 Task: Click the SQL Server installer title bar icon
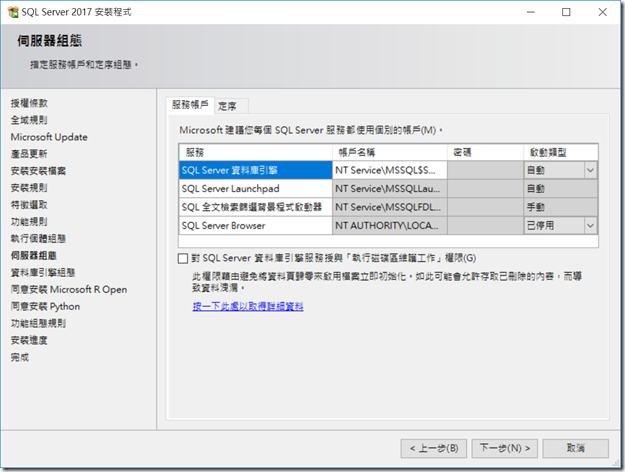pyautogui.click(x=13, y=12)
